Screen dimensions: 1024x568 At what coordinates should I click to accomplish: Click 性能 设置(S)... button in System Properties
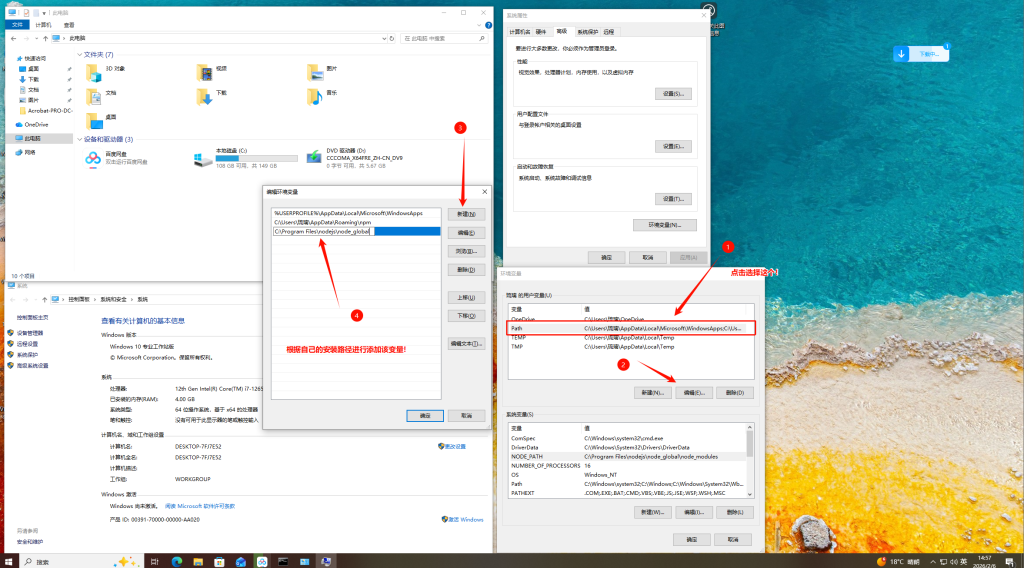673,94
